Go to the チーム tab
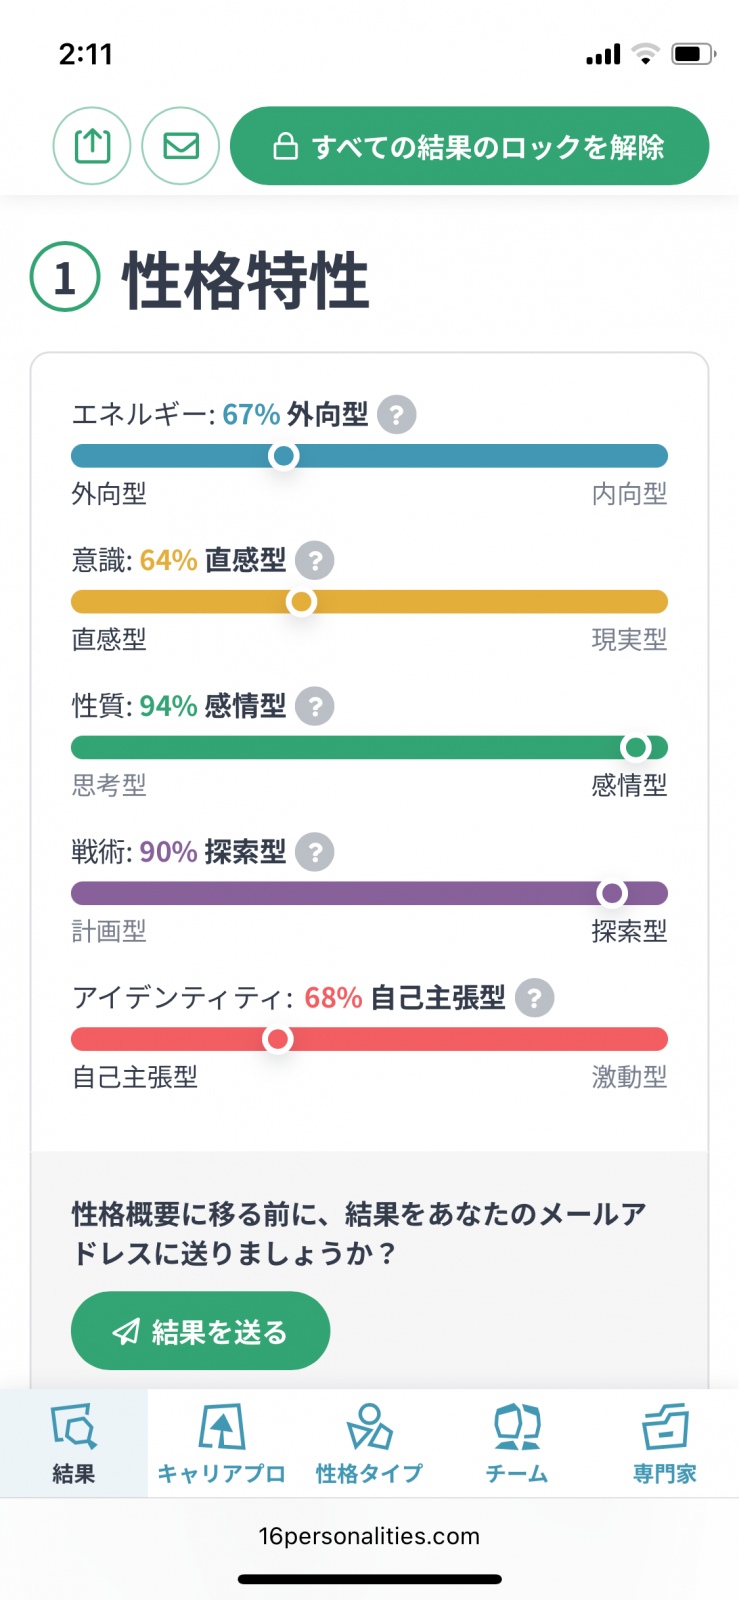The width and height of the screenshot is (739, 1600). coord(517,1443)
